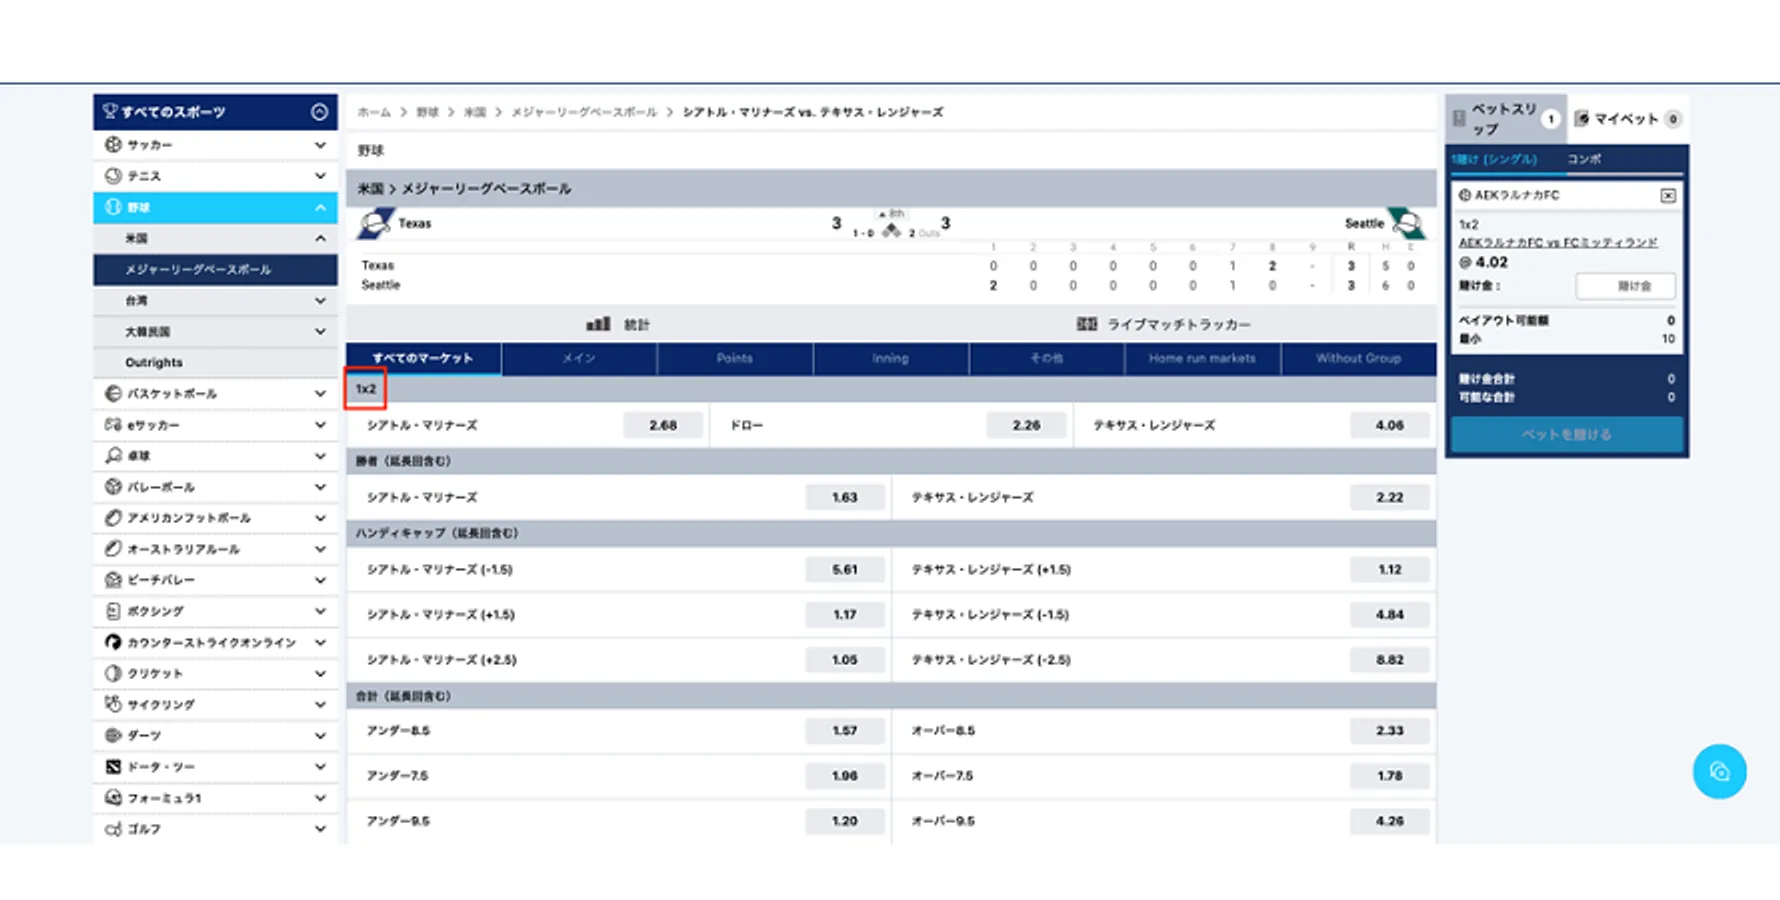1780x900 pixels.
Task: Open the Without Group tab
Action: [x=1359, y=358]
